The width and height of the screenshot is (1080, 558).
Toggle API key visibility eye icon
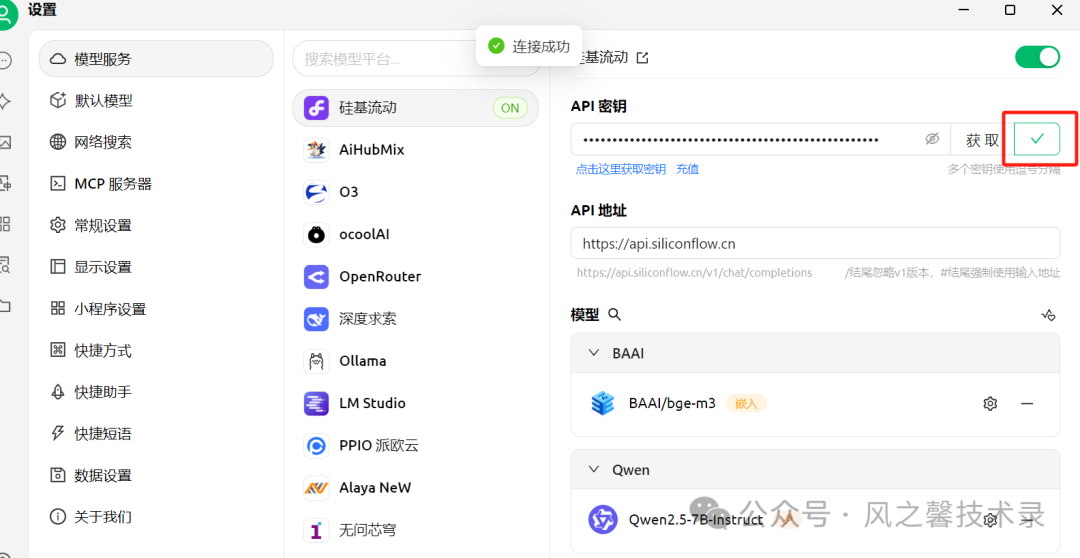pyautogui.click(x=932, y=139)
